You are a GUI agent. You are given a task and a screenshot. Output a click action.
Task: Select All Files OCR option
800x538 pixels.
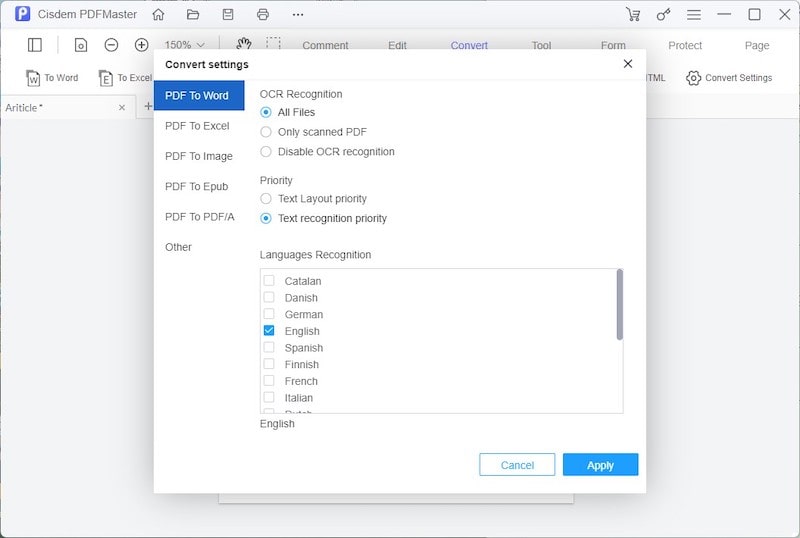(x=266, y=112)
